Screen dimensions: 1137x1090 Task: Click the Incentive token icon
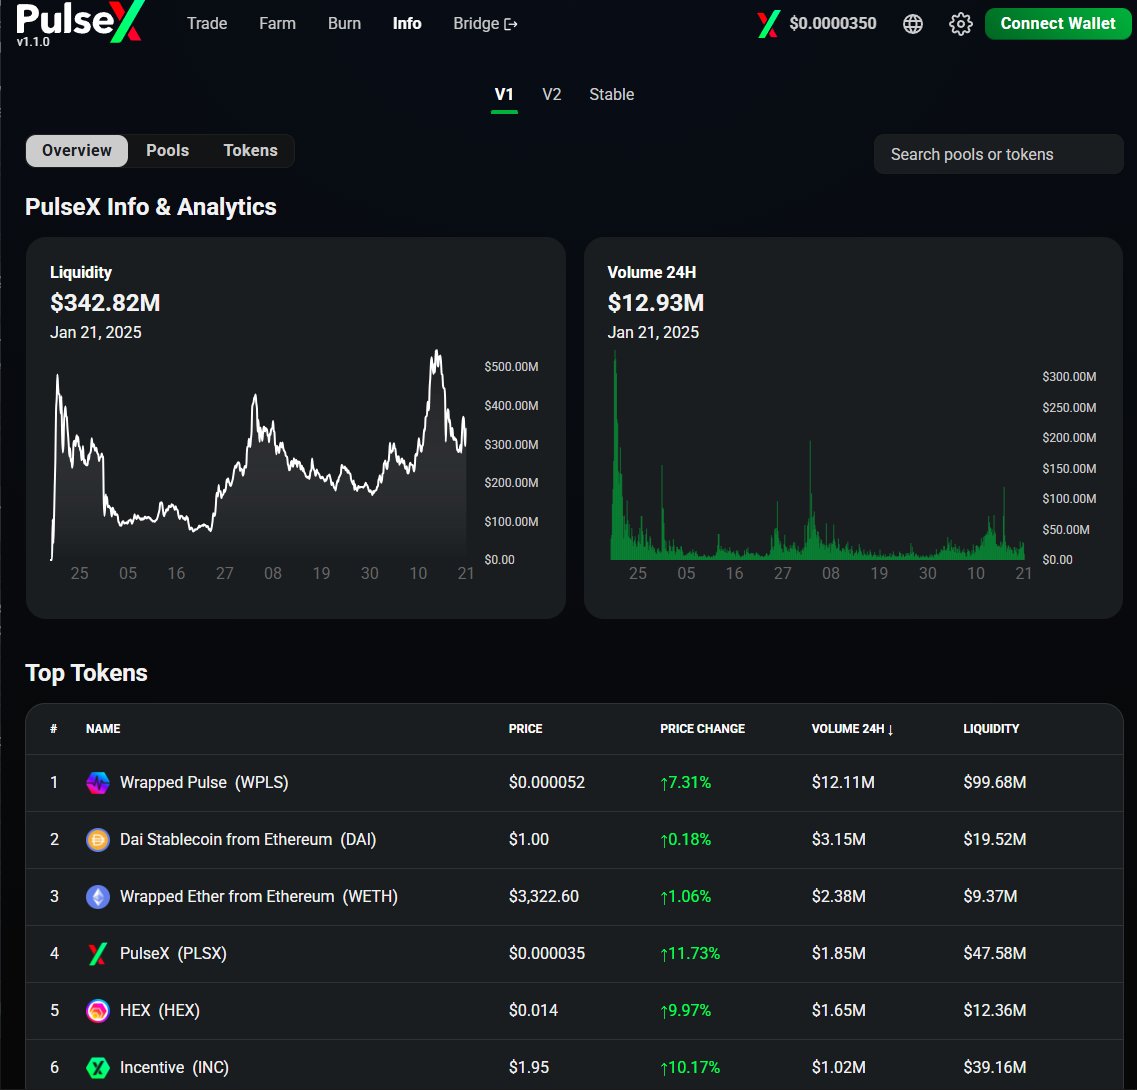98,1068
